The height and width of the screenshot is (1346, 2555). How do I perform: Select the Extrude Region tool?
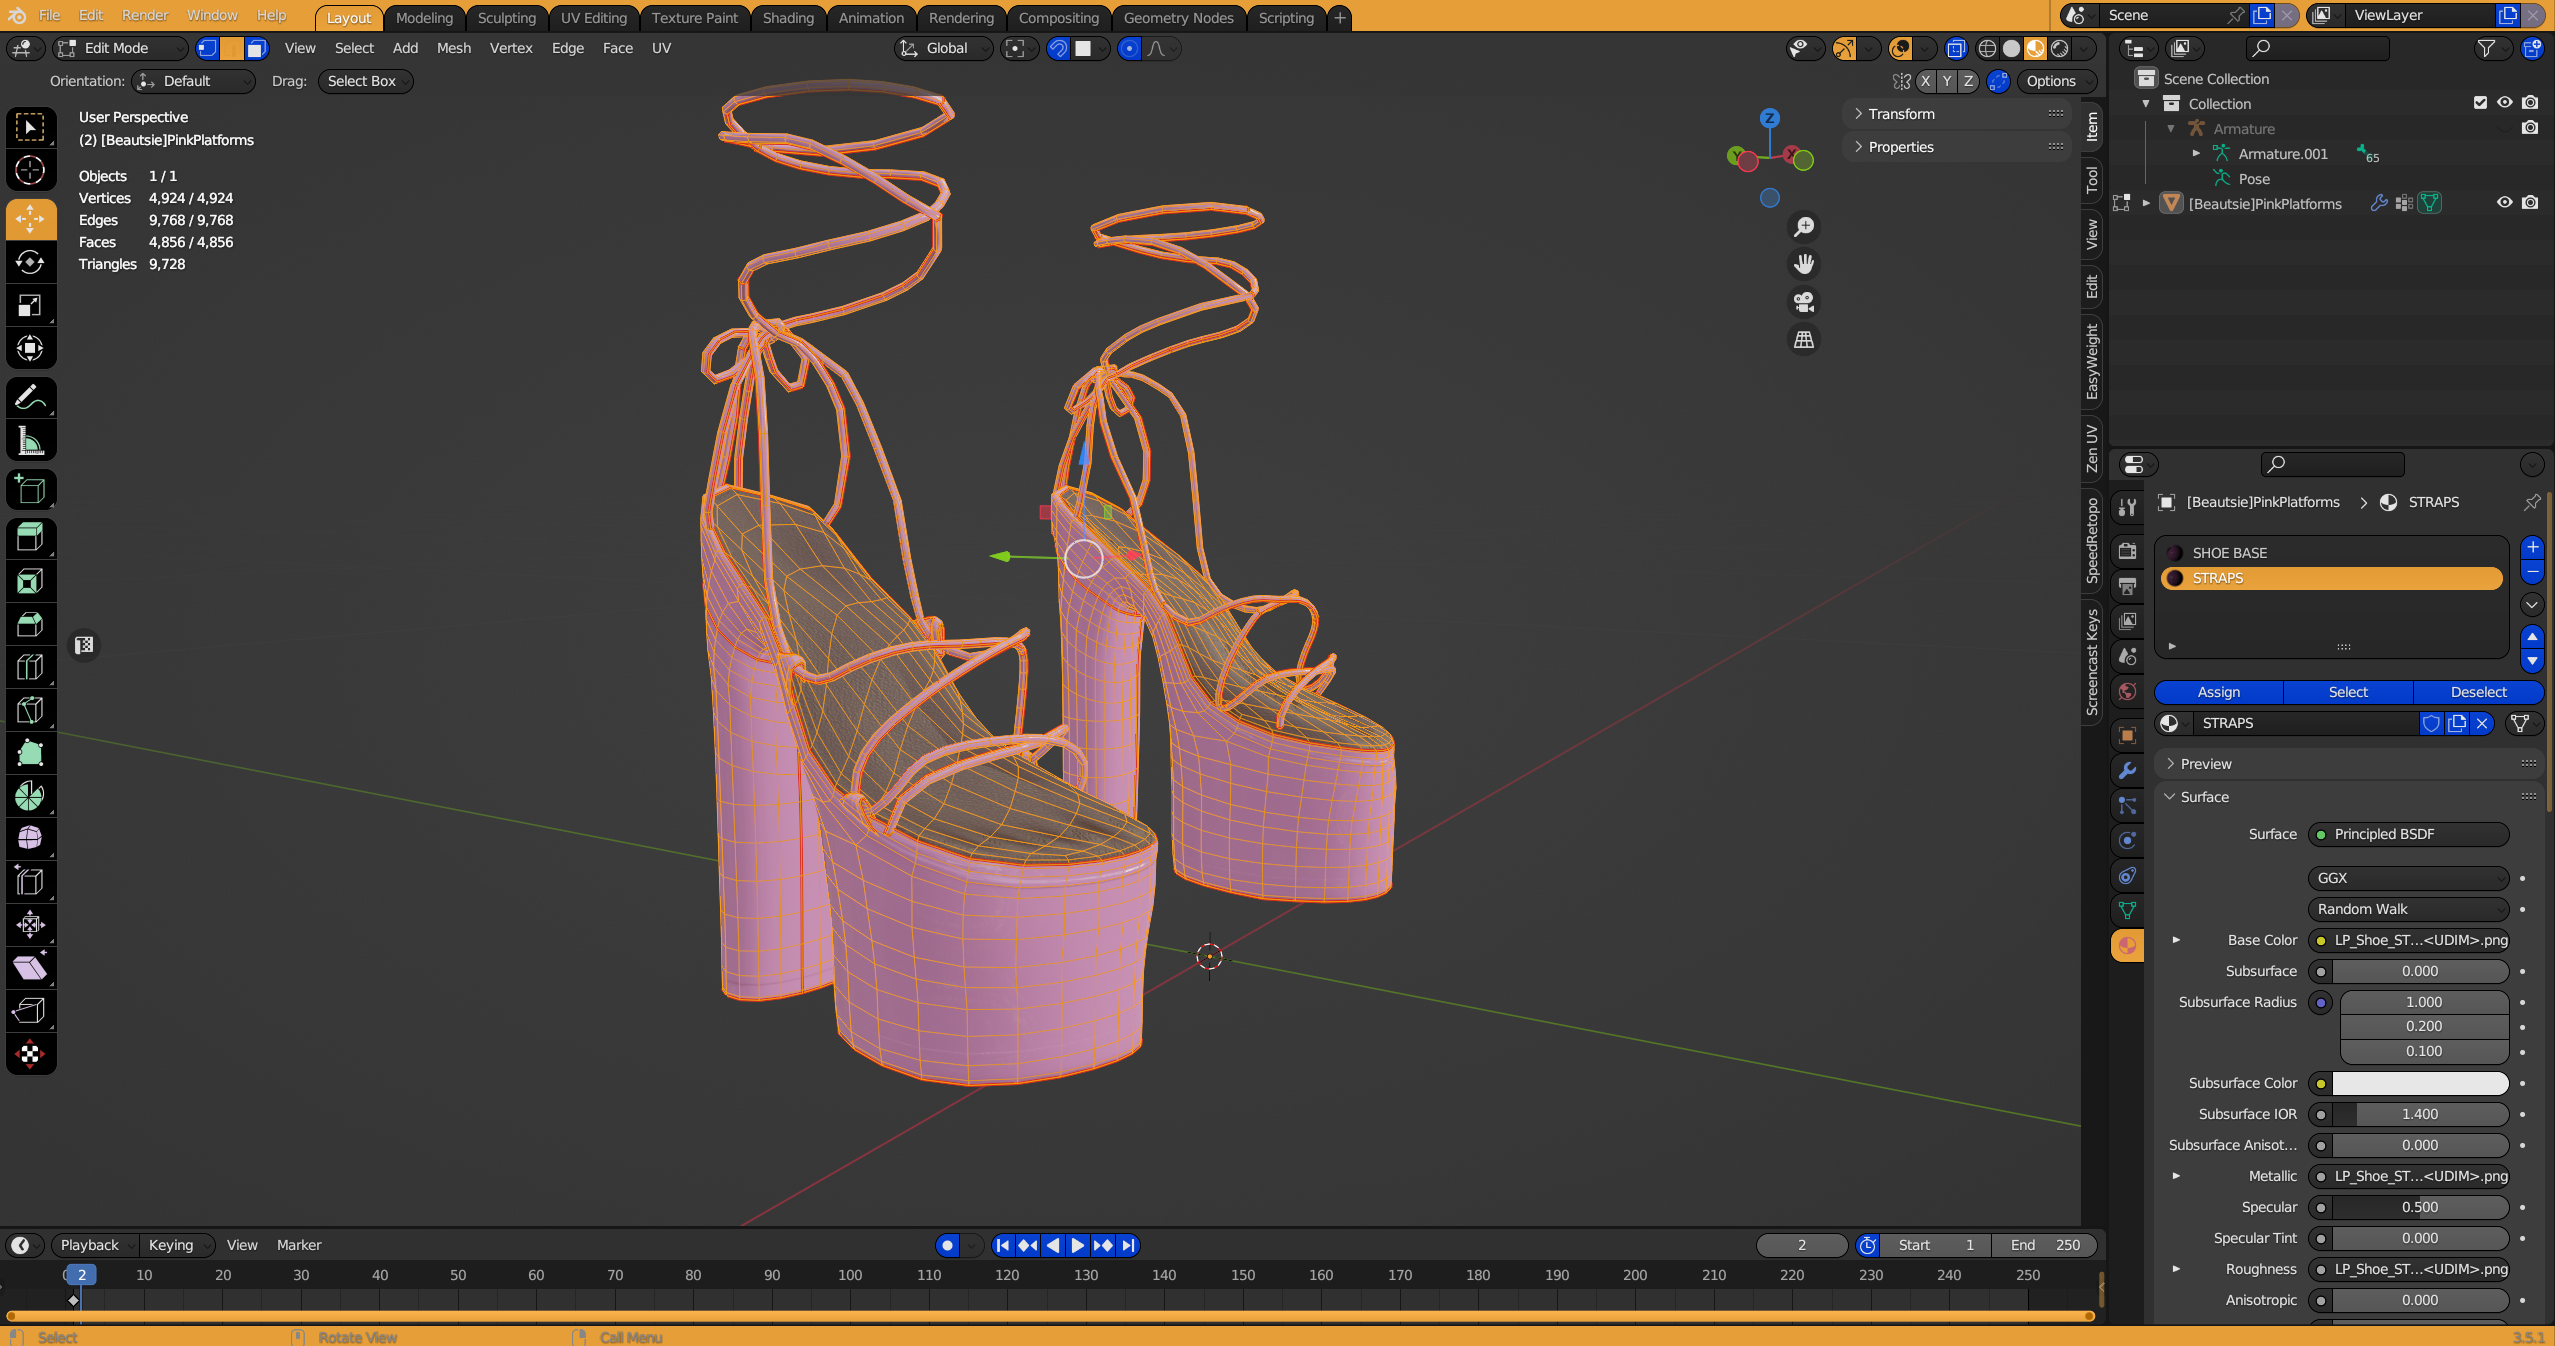(x=30, y=538)
